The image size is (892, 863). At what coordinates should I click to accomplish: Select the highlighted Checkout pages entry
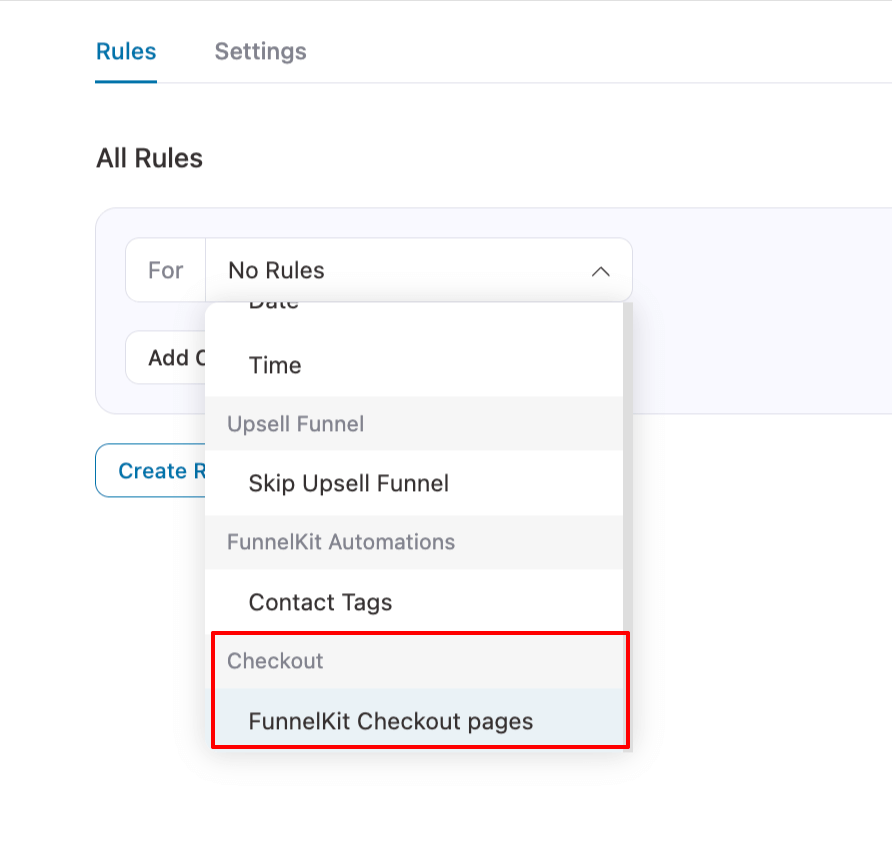click(x=390, y=720)
